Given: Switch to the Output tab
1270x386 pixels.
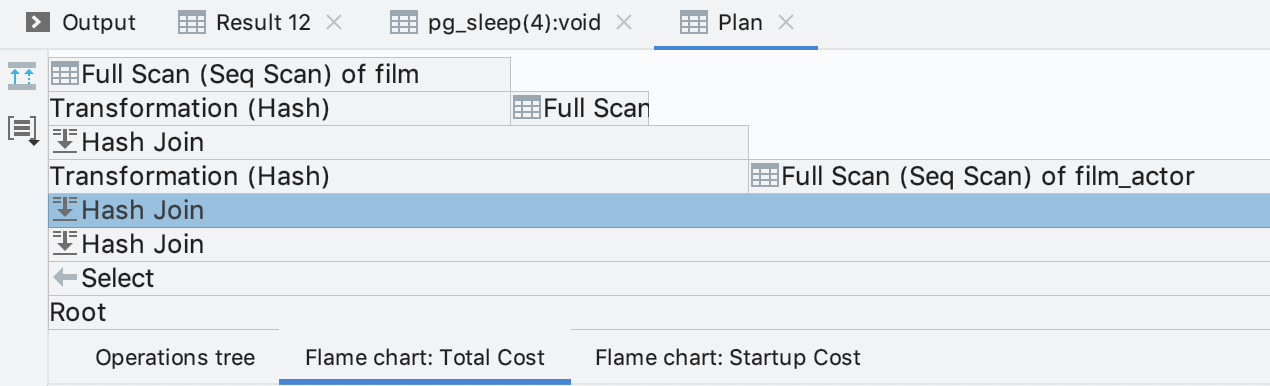Looking at the screenshot, I should coord(81,22).
